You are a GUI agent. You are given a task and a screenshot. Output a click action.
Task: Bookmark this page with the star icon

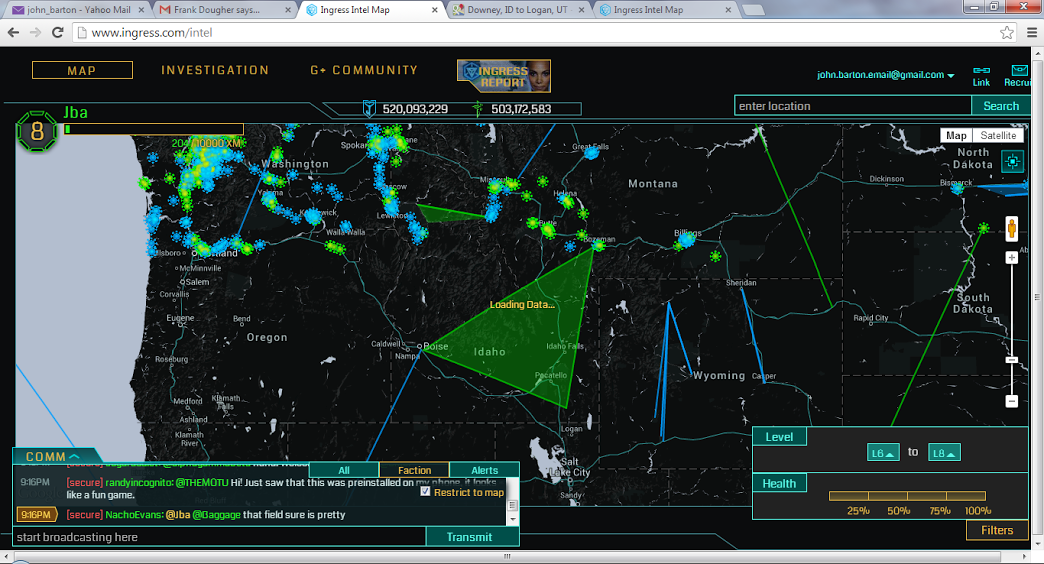tap(1006, 32)
